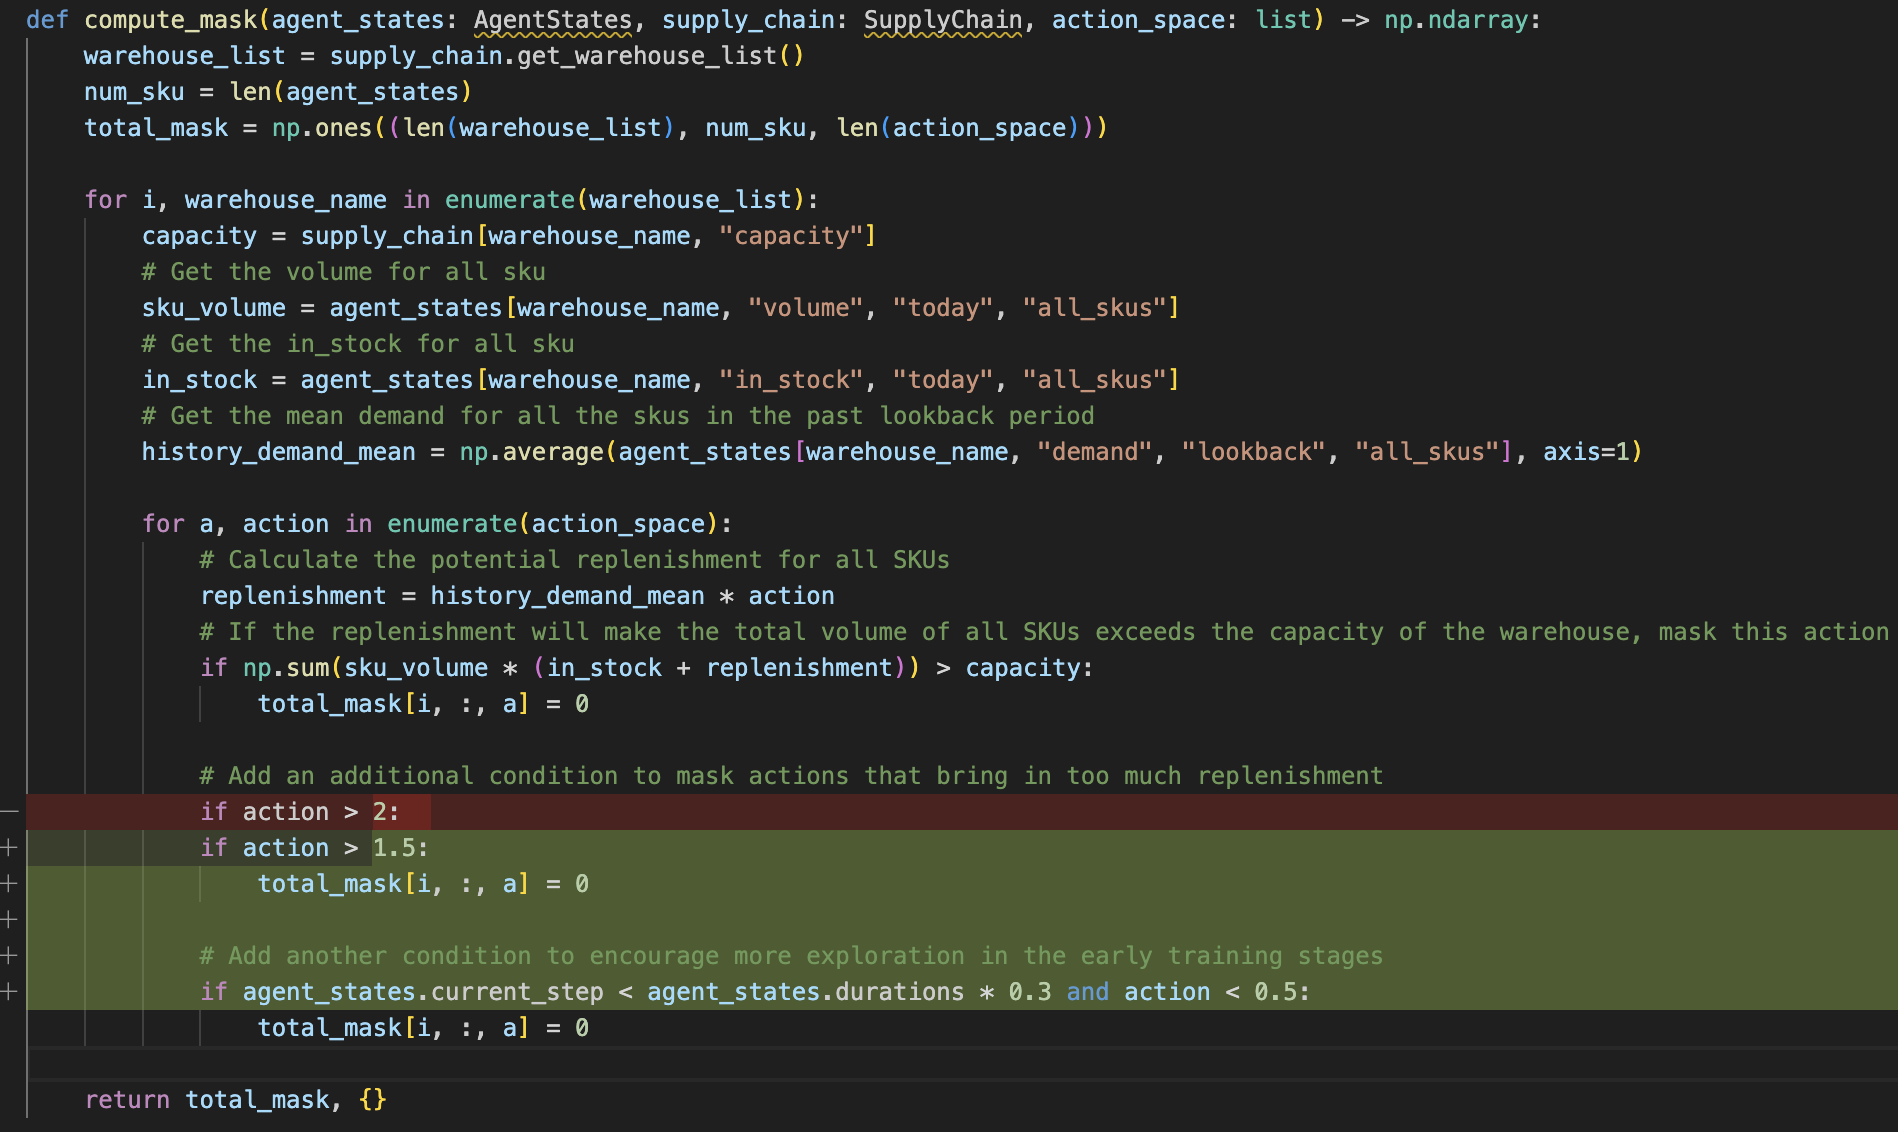This screenshot has width=1898, height=1132.
Task: Click the removed line 'if action > 2:'
Action: [x=300, y=812]
